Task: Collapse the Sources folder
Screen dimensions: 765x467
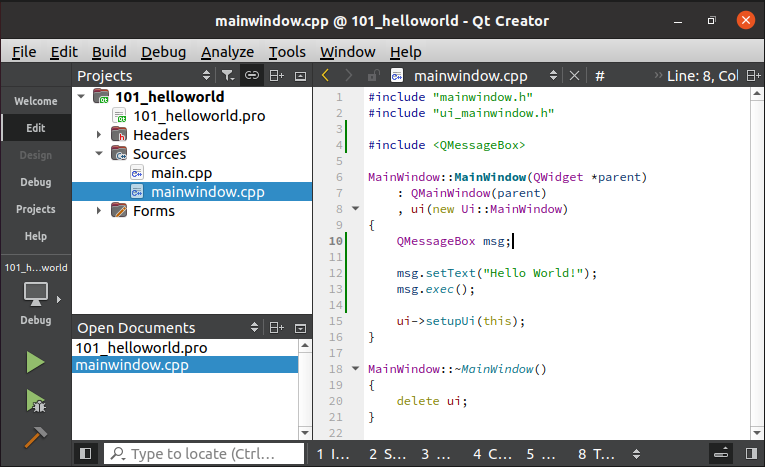Action: pyautogui.click(x=99, y=153)
